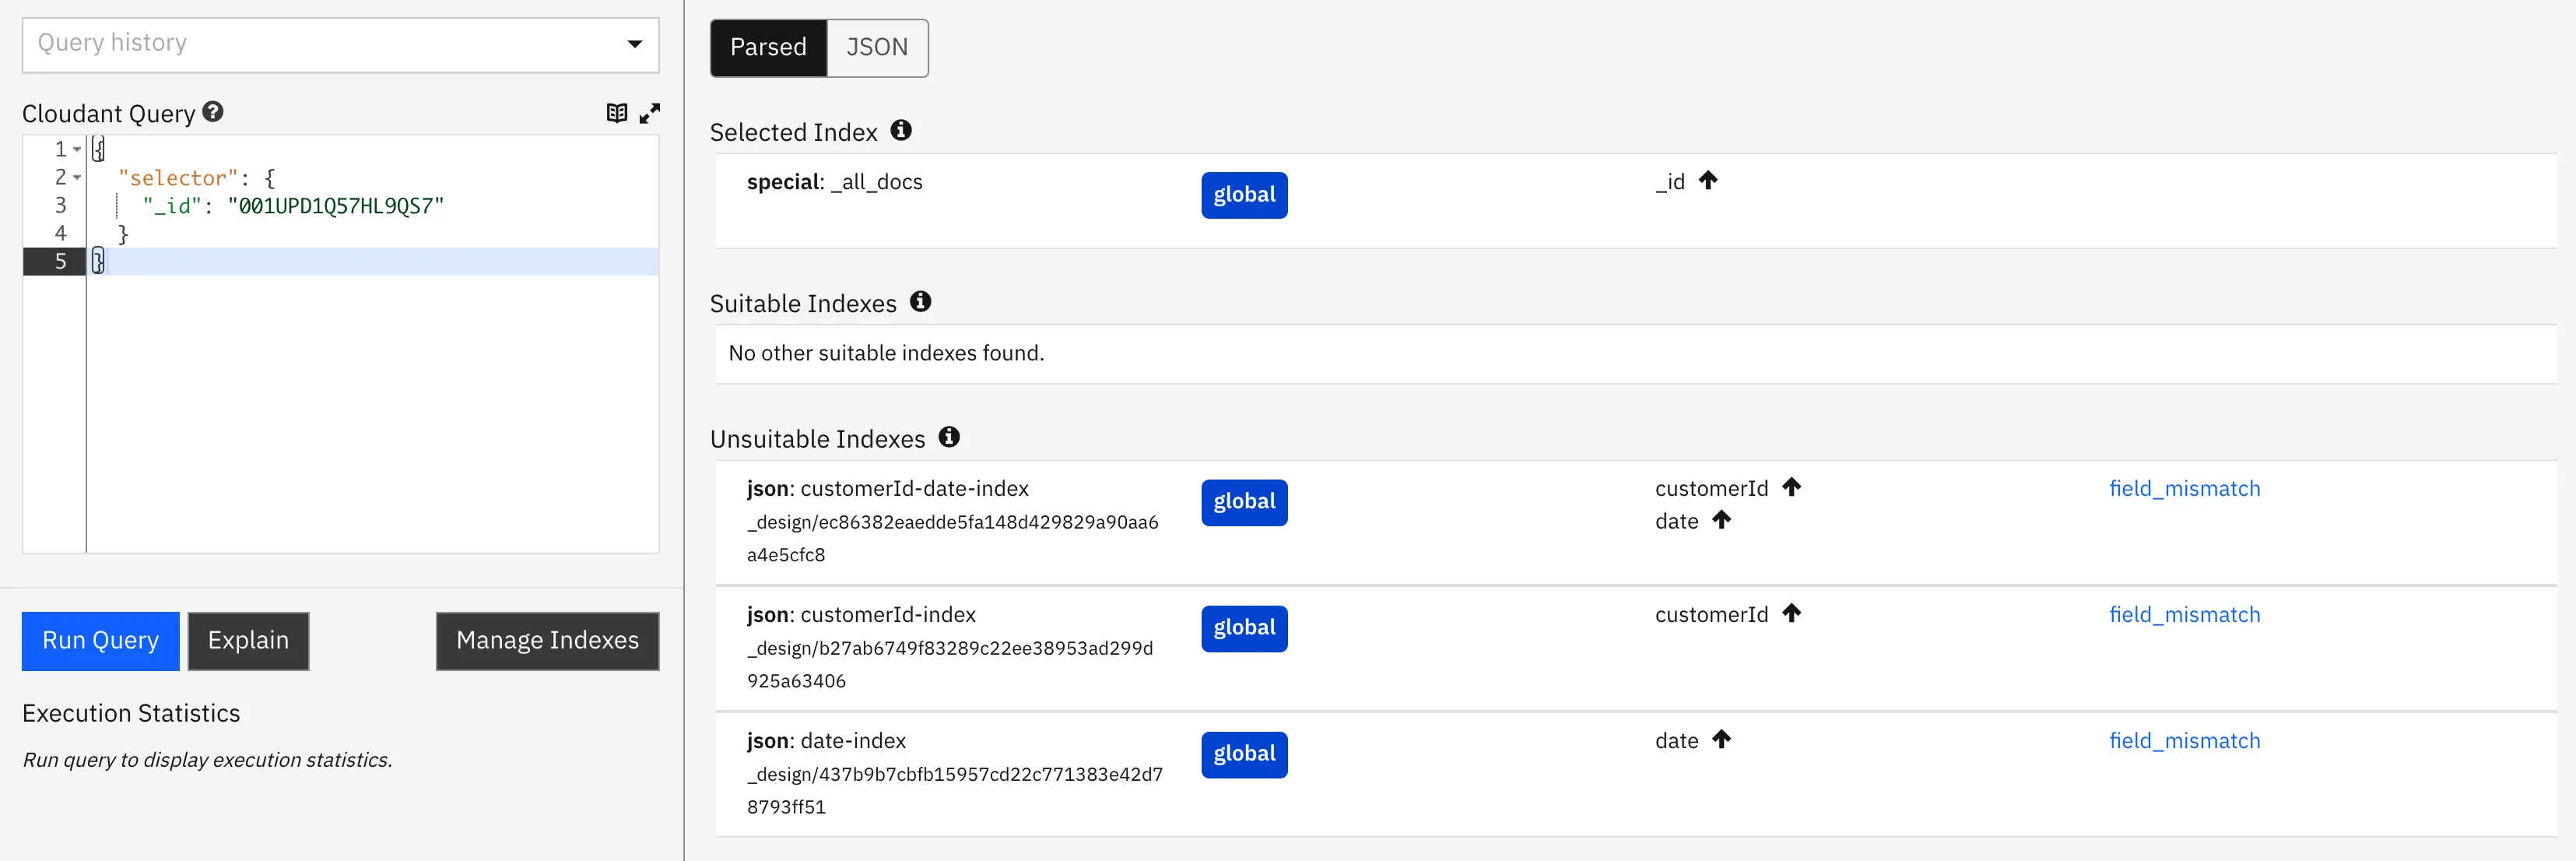Switch to the JSON tab
Screen dimensions: 2576x861
[x=877, y=47]
